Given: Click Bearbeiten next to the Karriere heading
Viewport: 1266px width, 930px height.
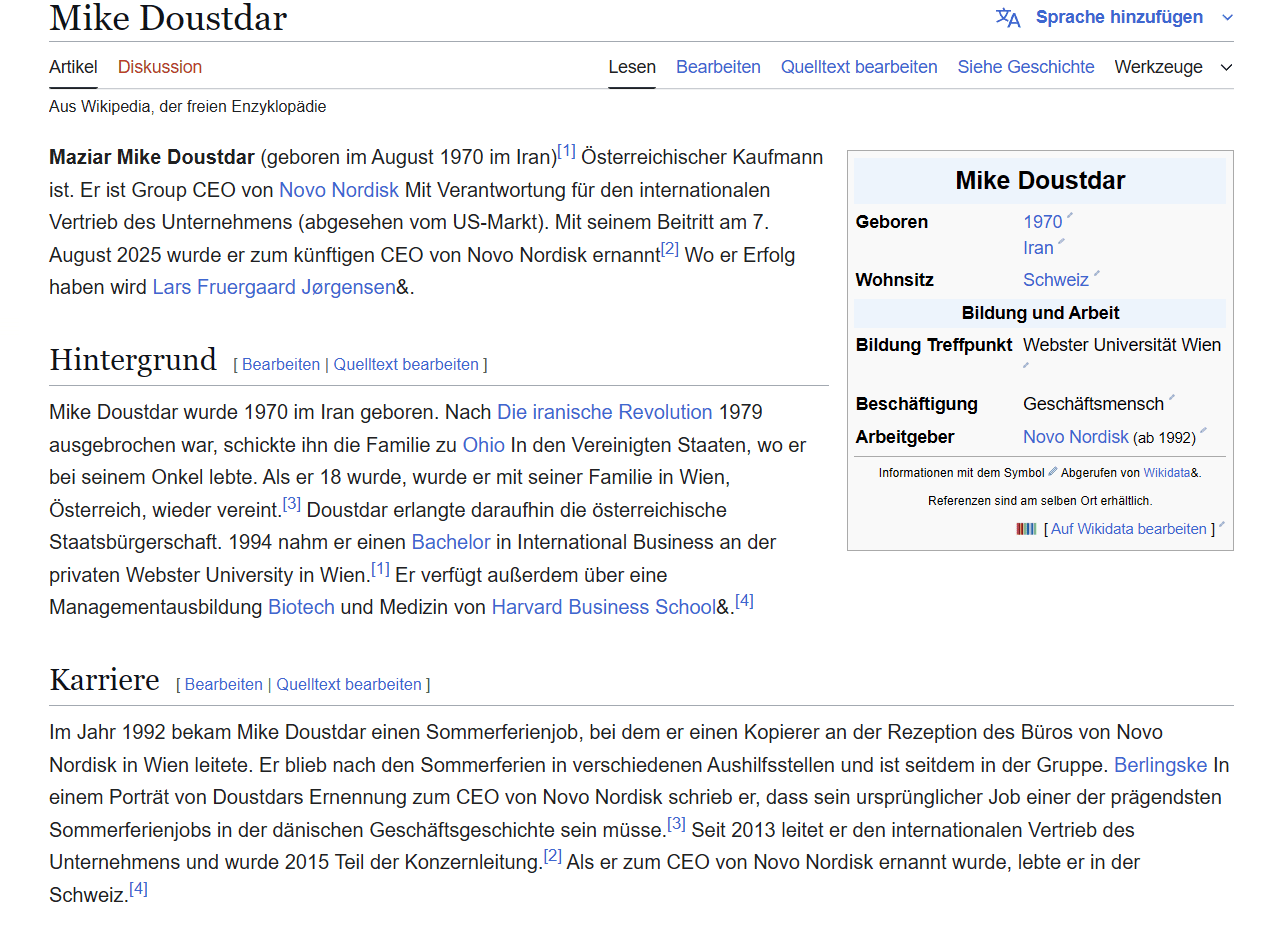Looking at the screenshot, I should pyautogui.click(x=224, y=685).
